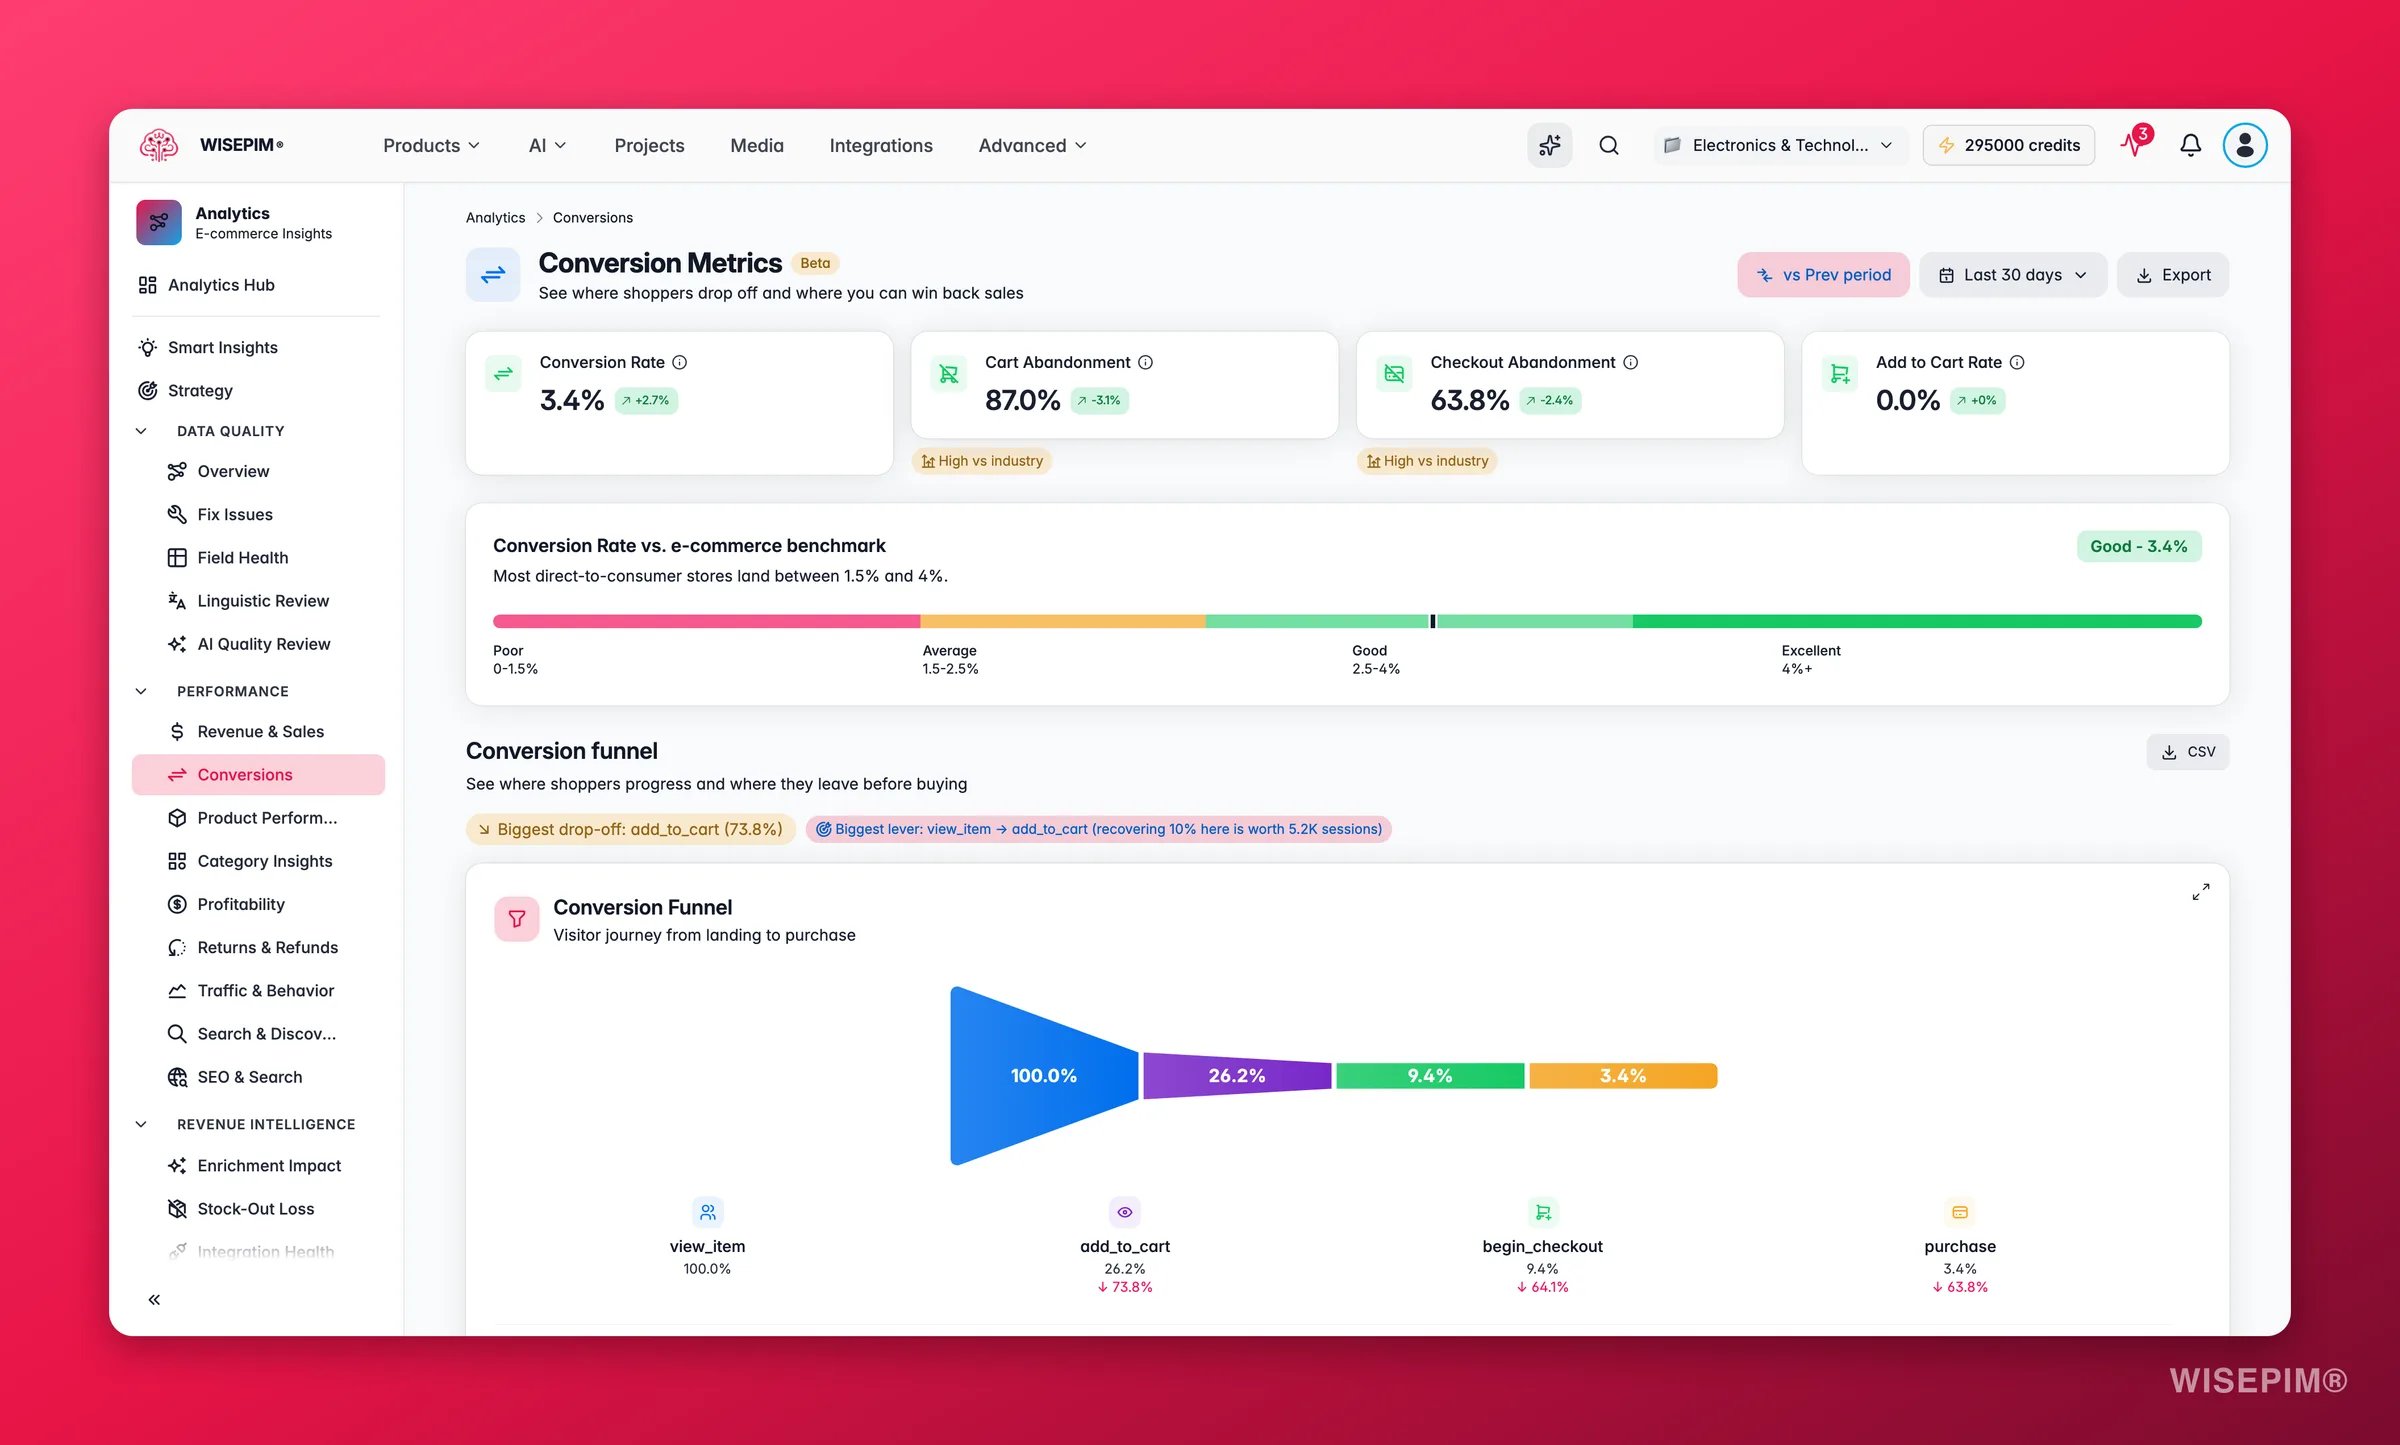Click the purchase card stage icon
Viewport: 2400px width, 1445px height.
1960,1212
